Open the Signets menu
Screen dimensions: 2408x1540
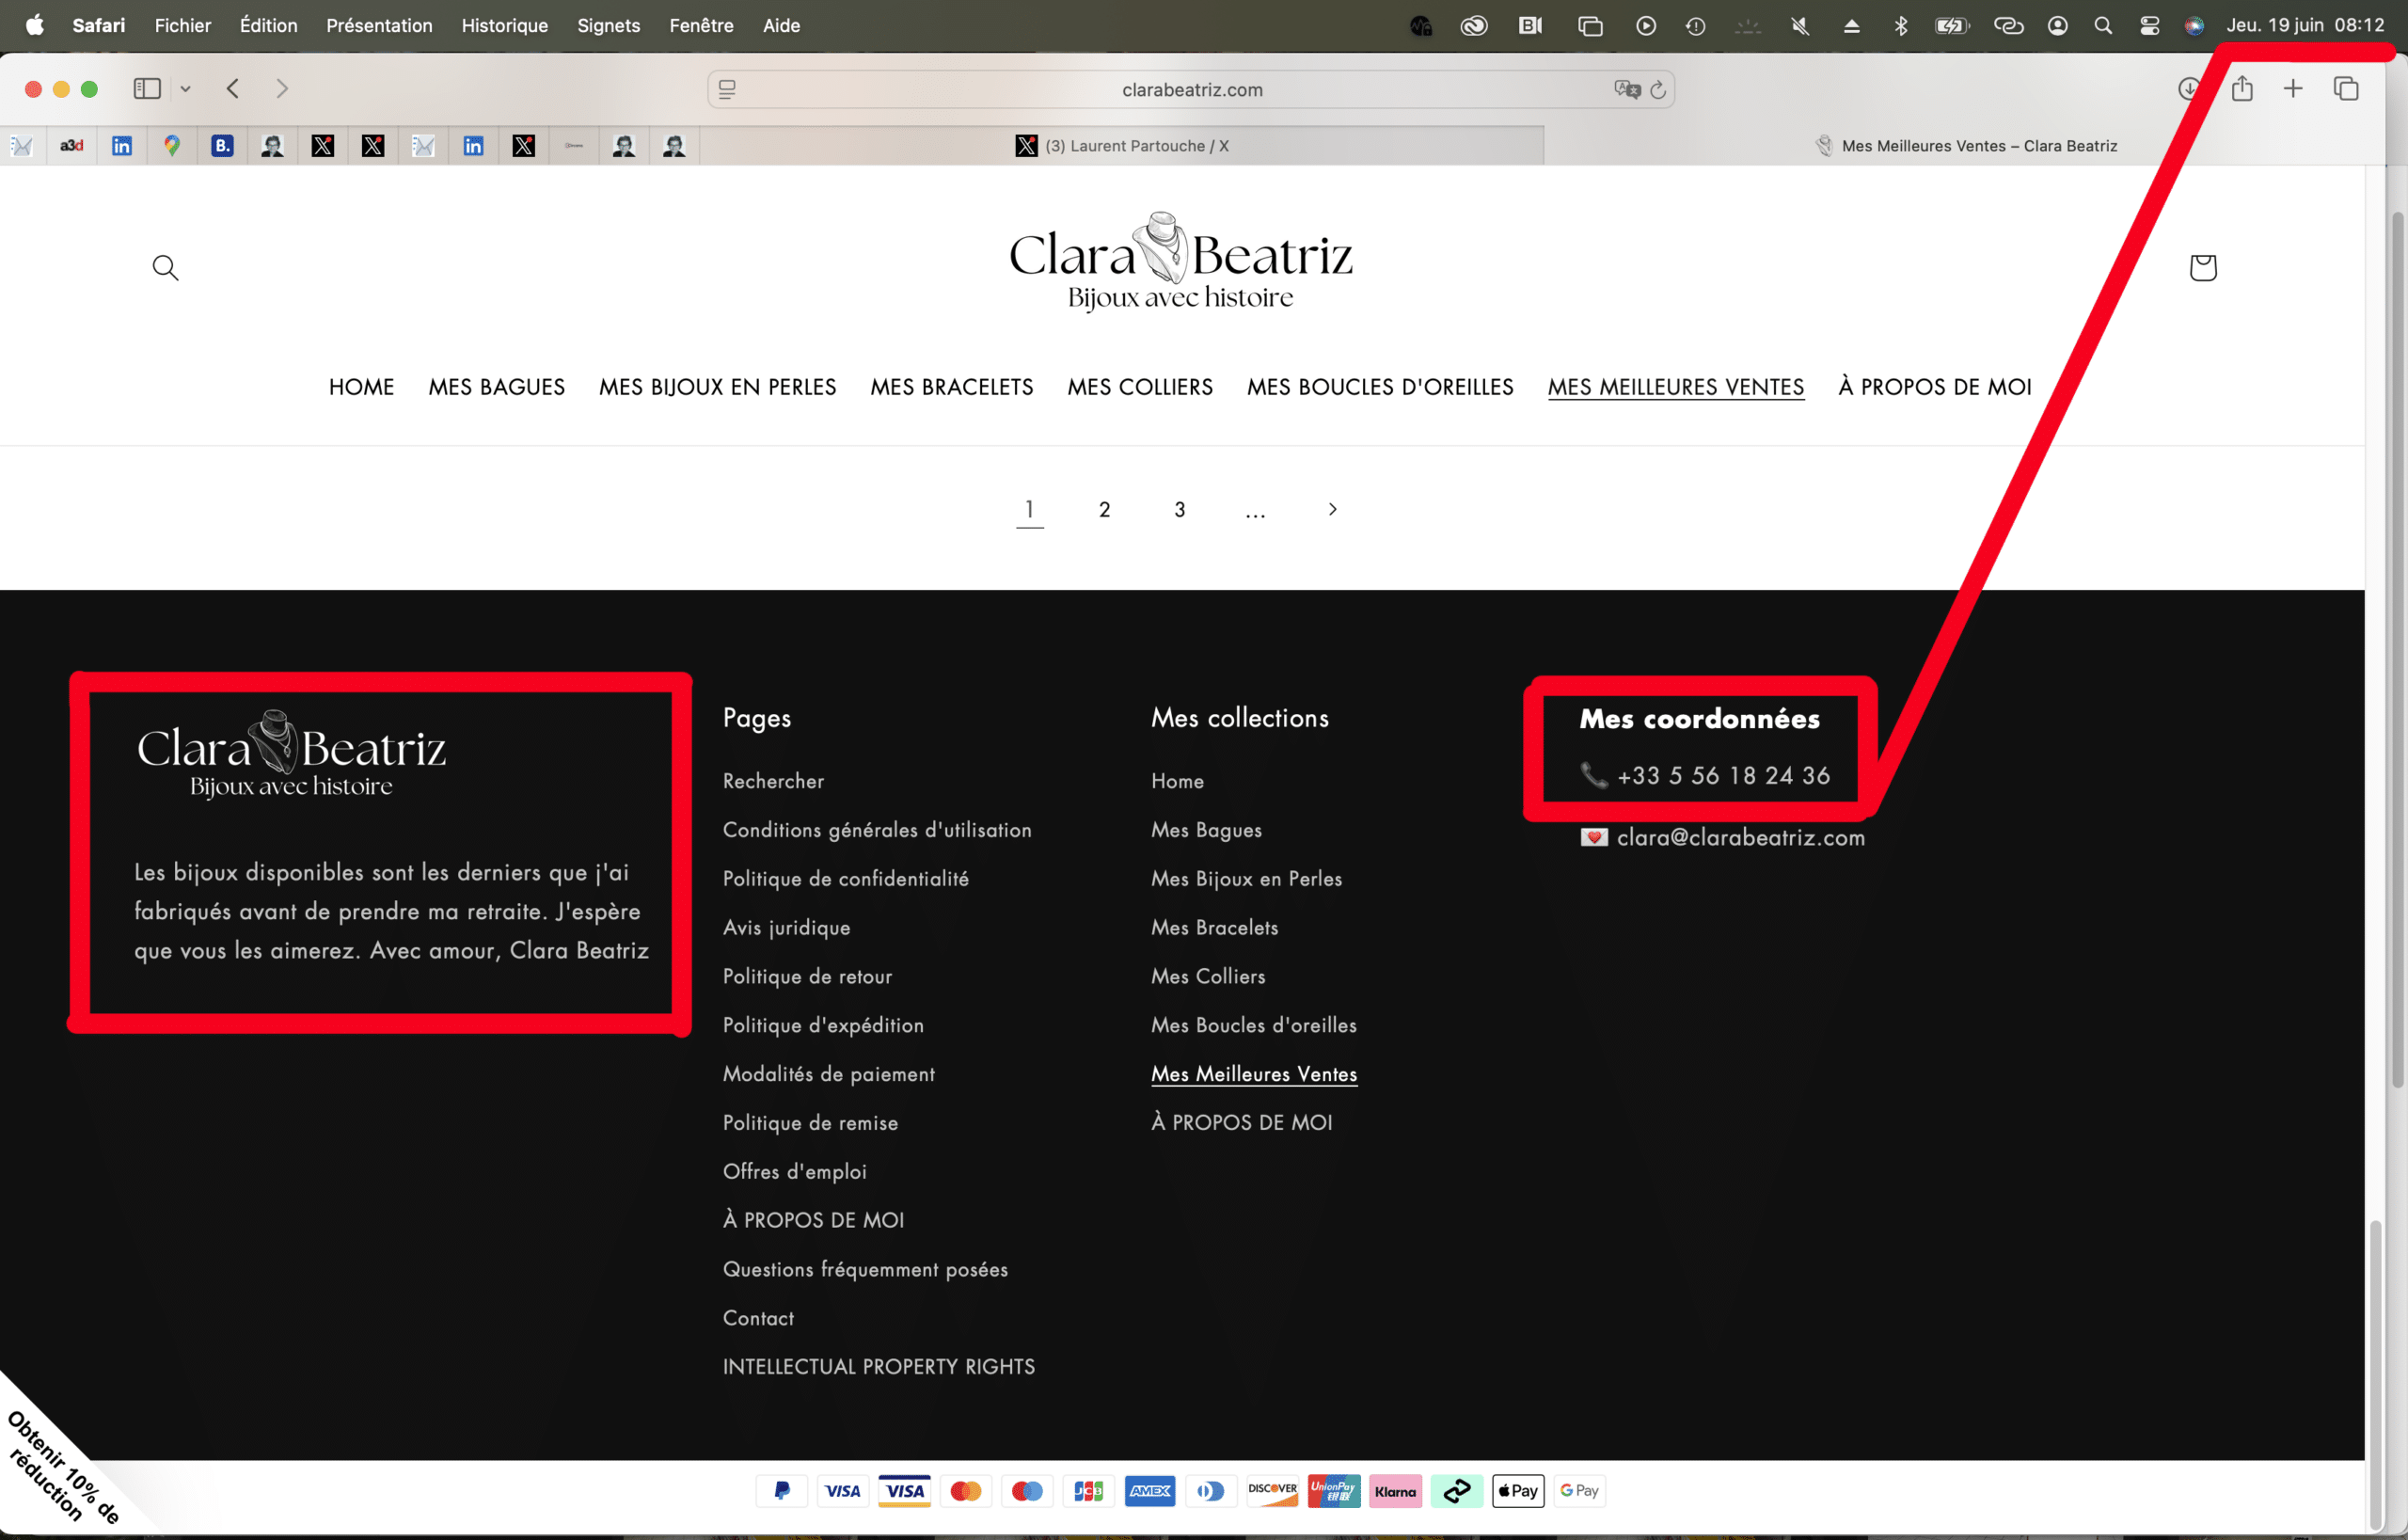(608, 25)
